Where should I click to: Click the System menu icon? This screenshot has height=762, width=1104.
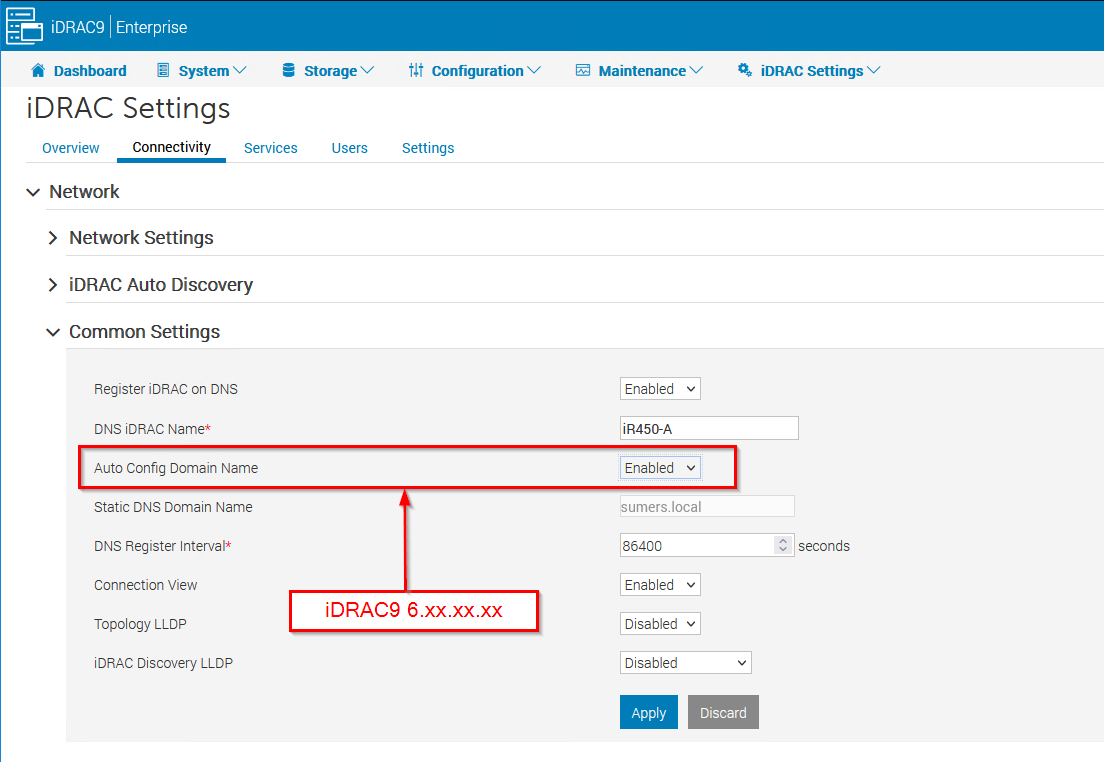(x=161, y=70)
